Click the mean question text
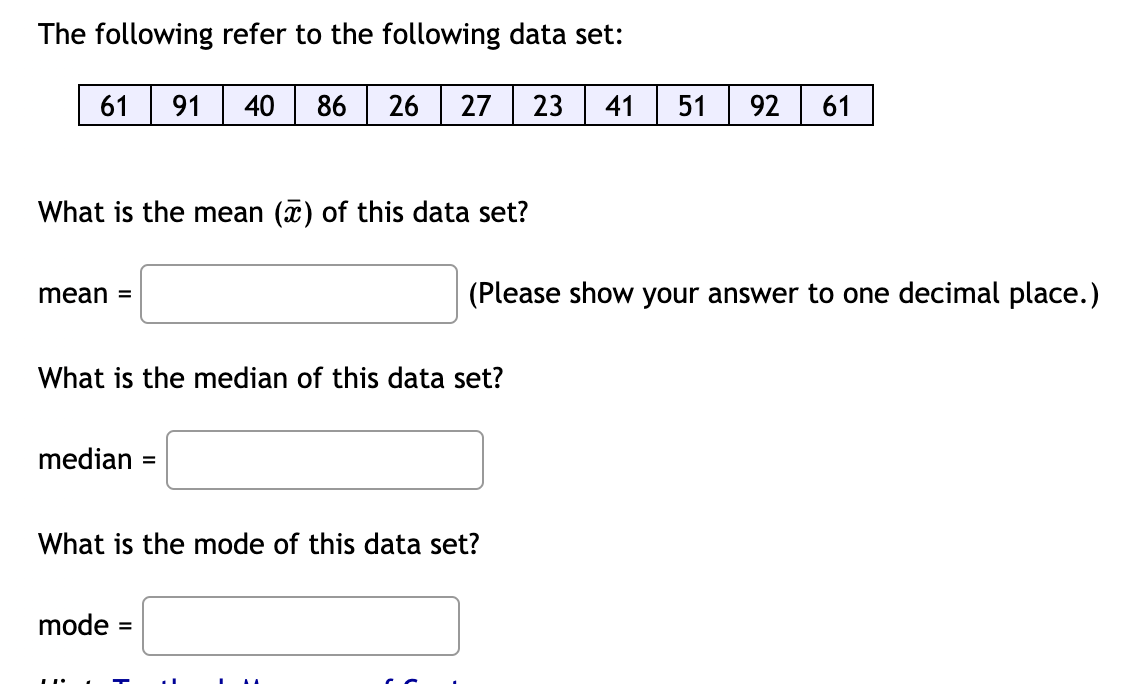This screenshot has width=1146, height=684. 283,212
